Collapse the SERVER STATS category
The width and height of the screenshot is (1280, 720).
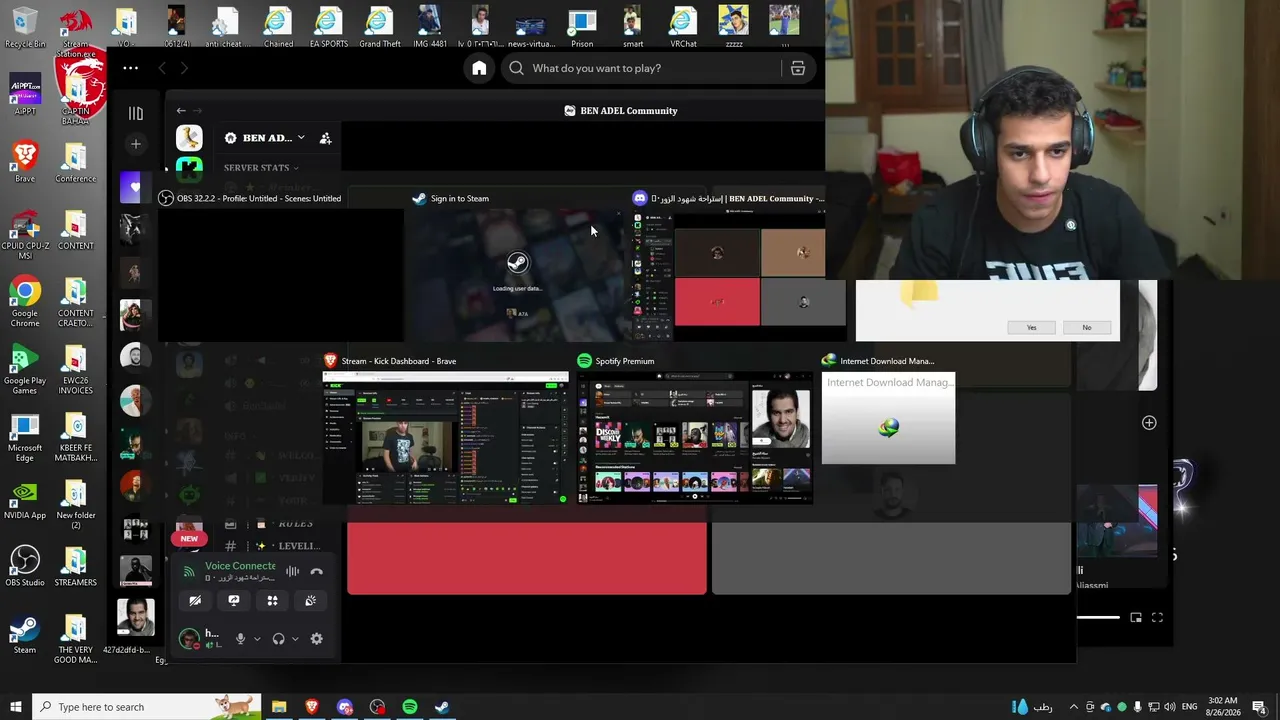coord(261,168)
